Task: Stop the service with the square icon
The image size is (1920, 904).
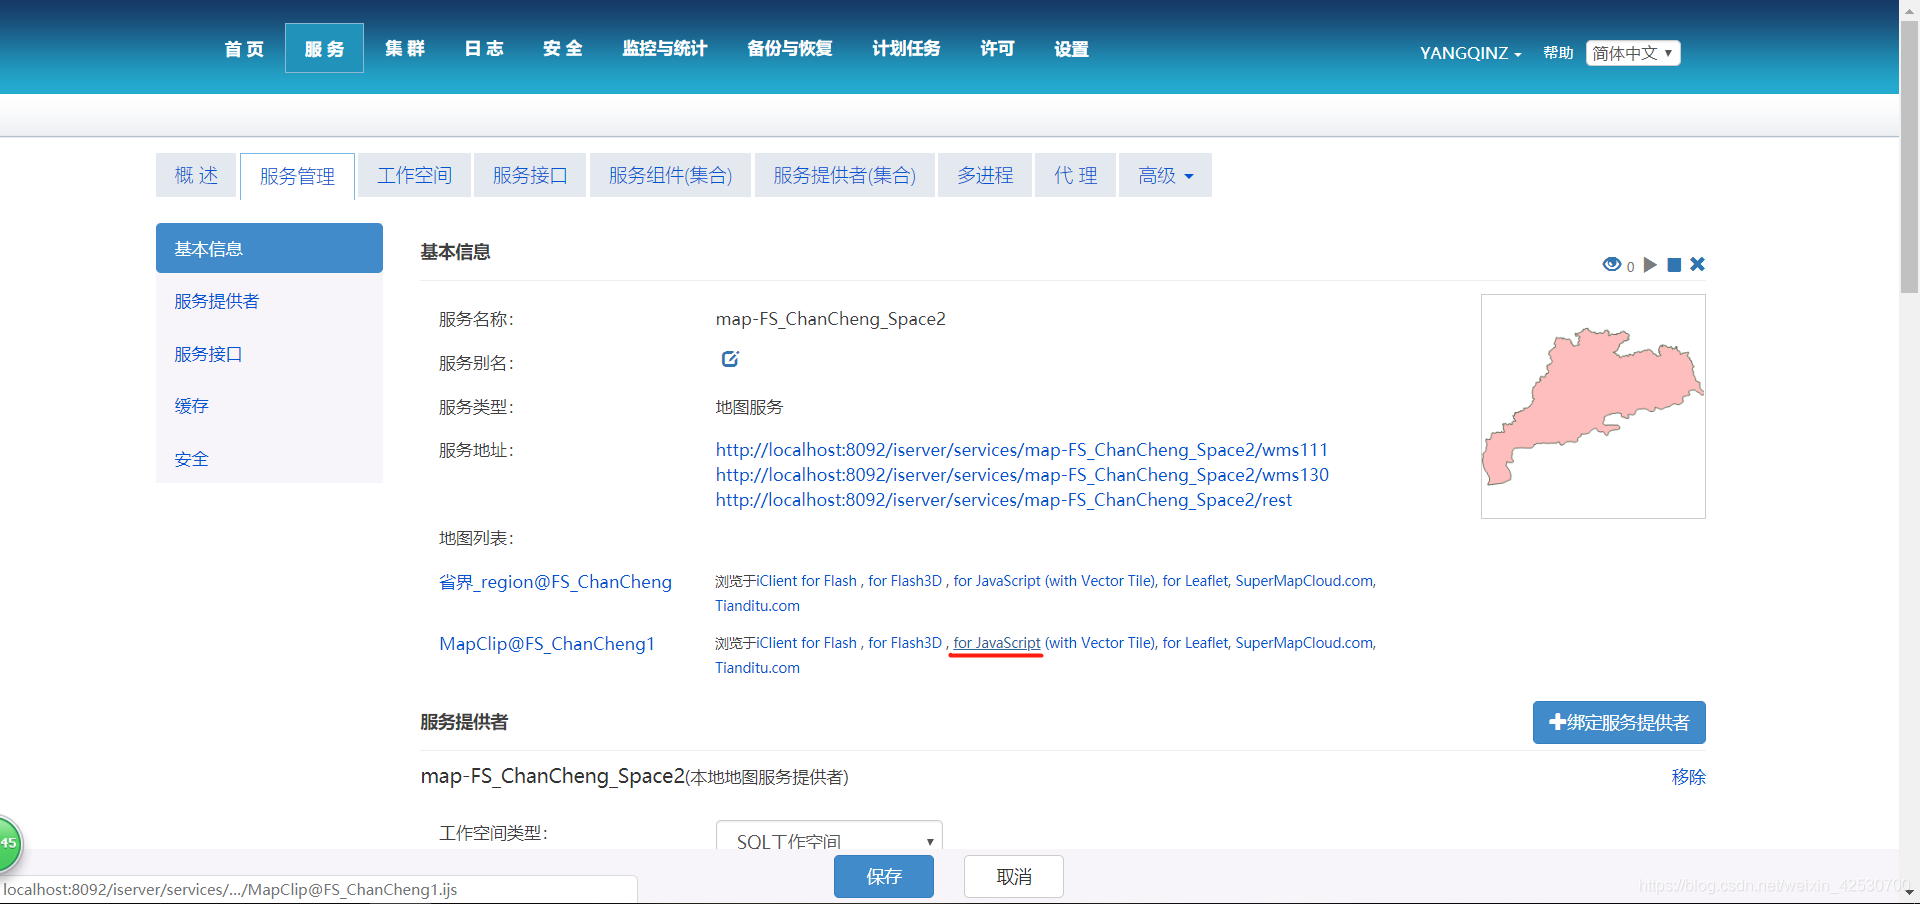Action: coord(1674,265)
